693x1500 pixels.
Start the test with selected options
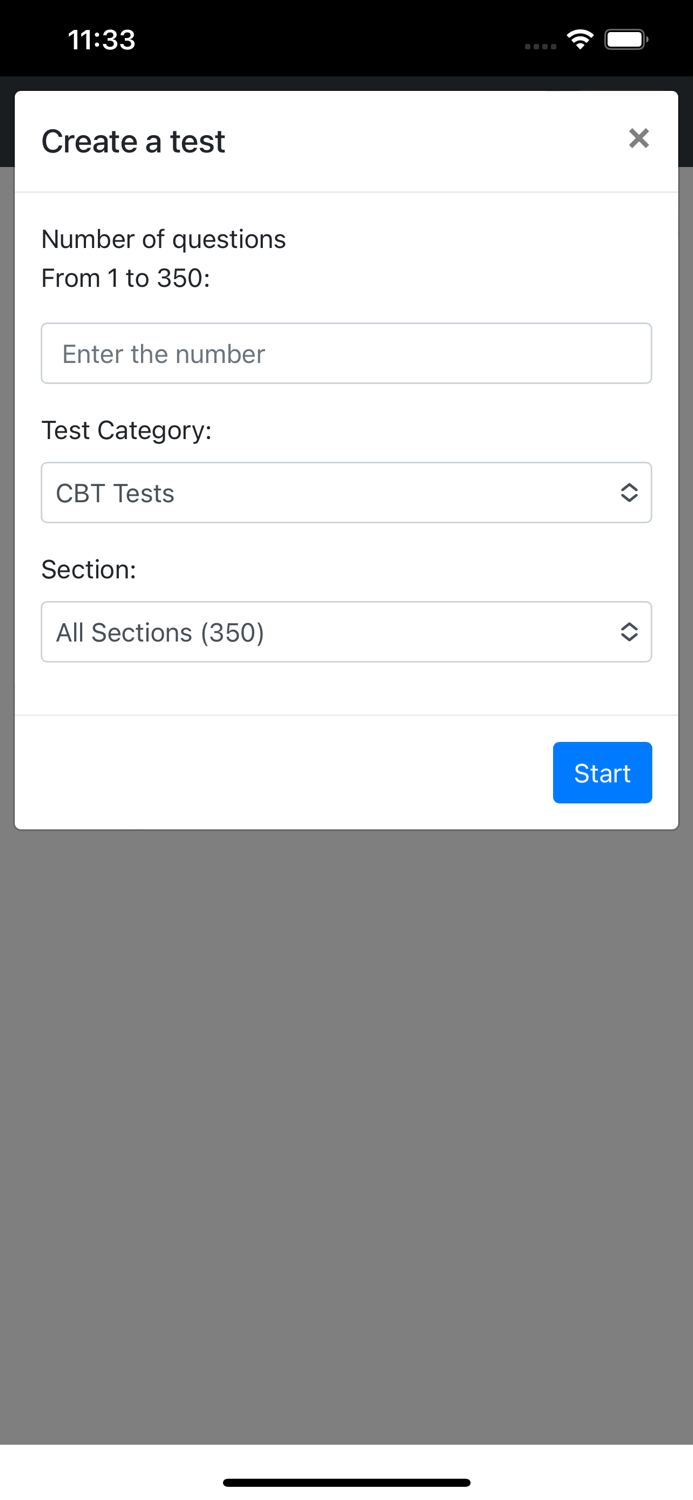[602, 772]
